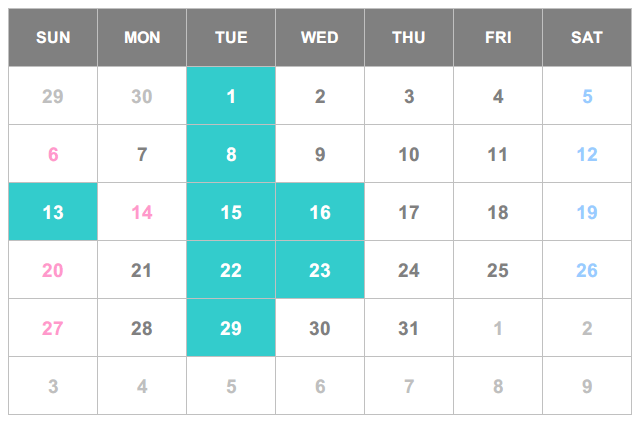The width and height of the screenshot is (640, 423).
Task: Select highlighted Tuesday the 1st
Action: pyautogui.click(x=231, y=96)
